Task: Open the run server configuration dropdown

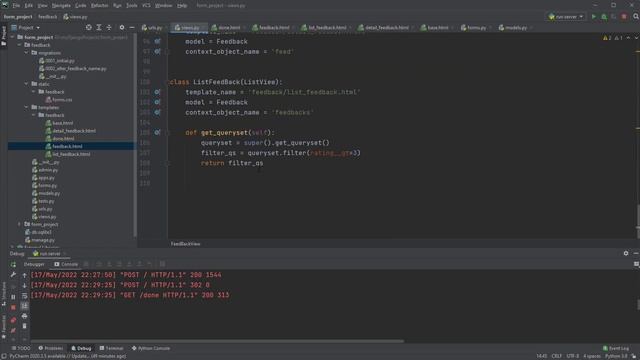Action: tap(566, 17)
